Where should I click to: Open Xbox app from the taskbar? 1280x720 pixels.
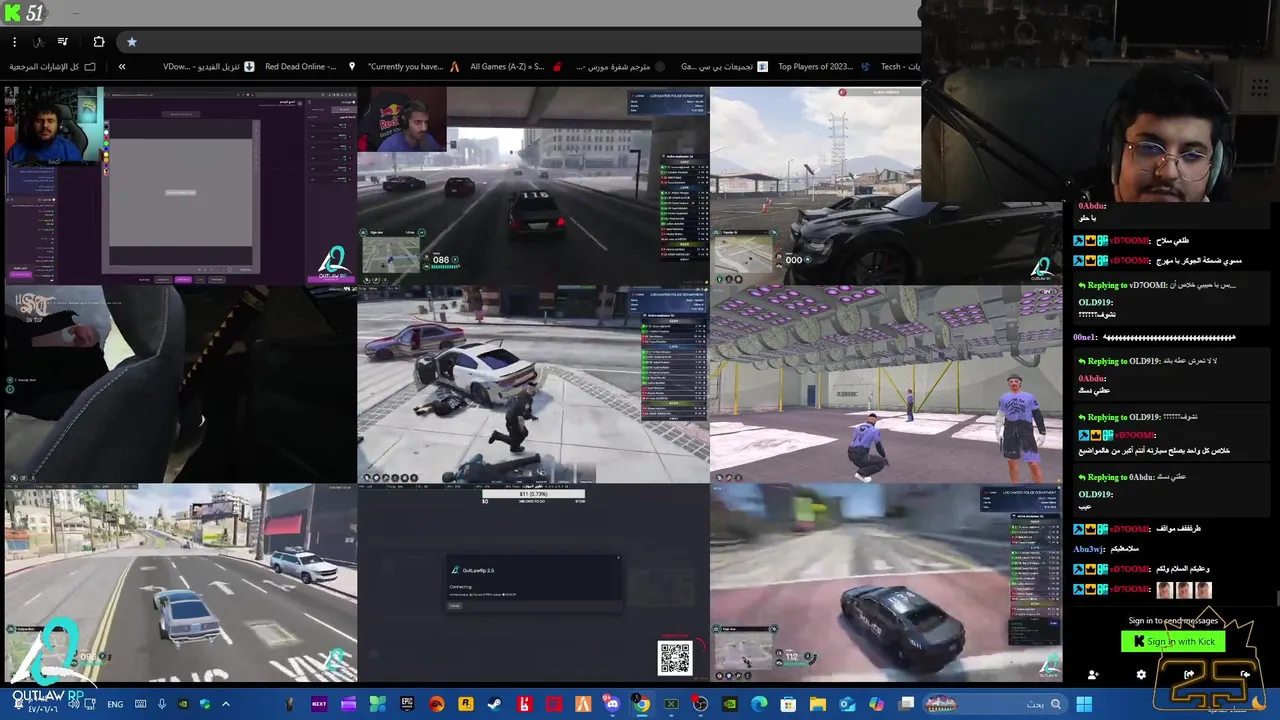click(x=671, y=704)
